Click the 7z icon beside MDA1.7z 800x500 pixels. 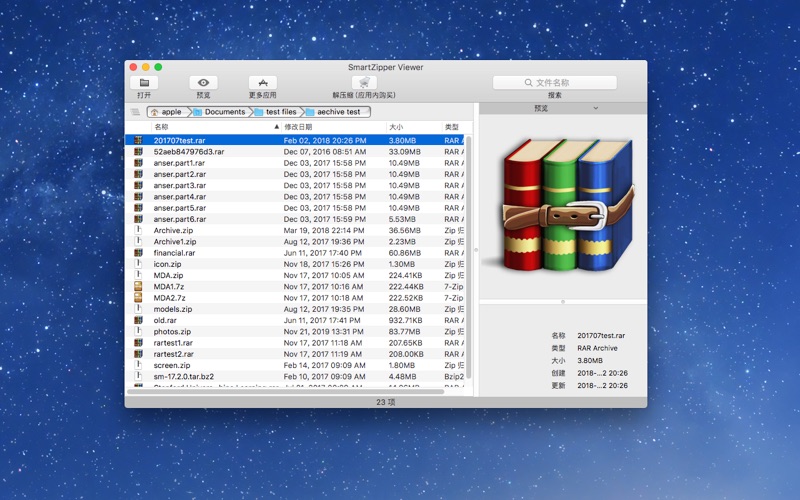click(x=138, y=286)
